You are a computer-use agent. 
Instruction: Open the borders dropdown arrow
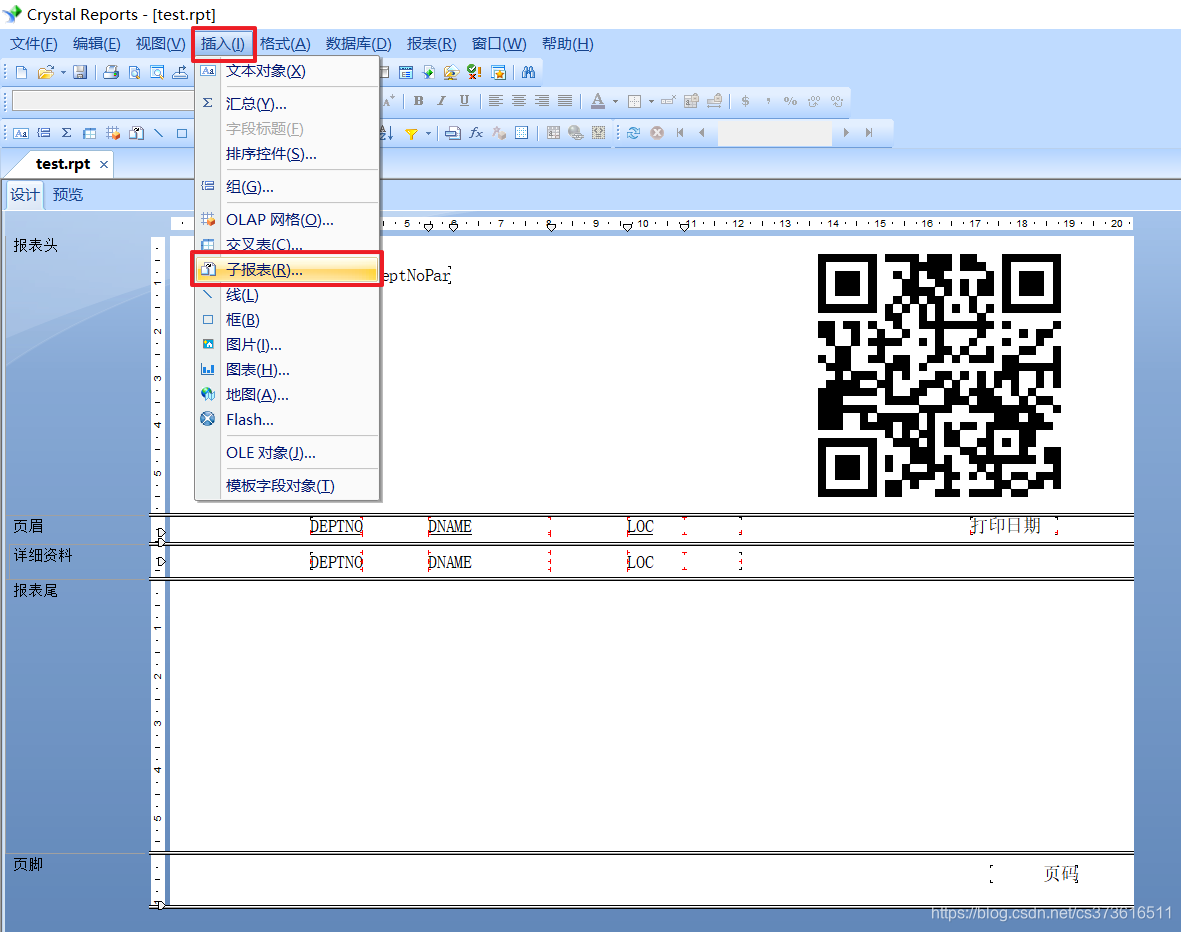[652, 101]
